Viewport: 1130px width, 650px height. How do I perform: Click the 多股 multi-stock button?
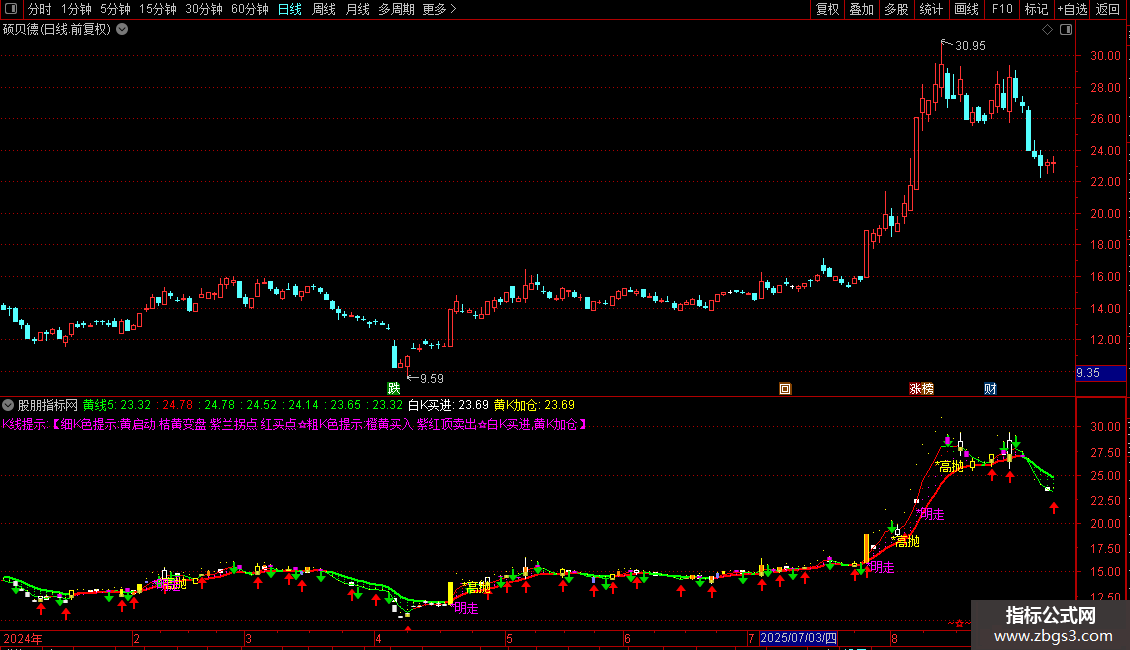pyautogui.click(x=896, y=9)
